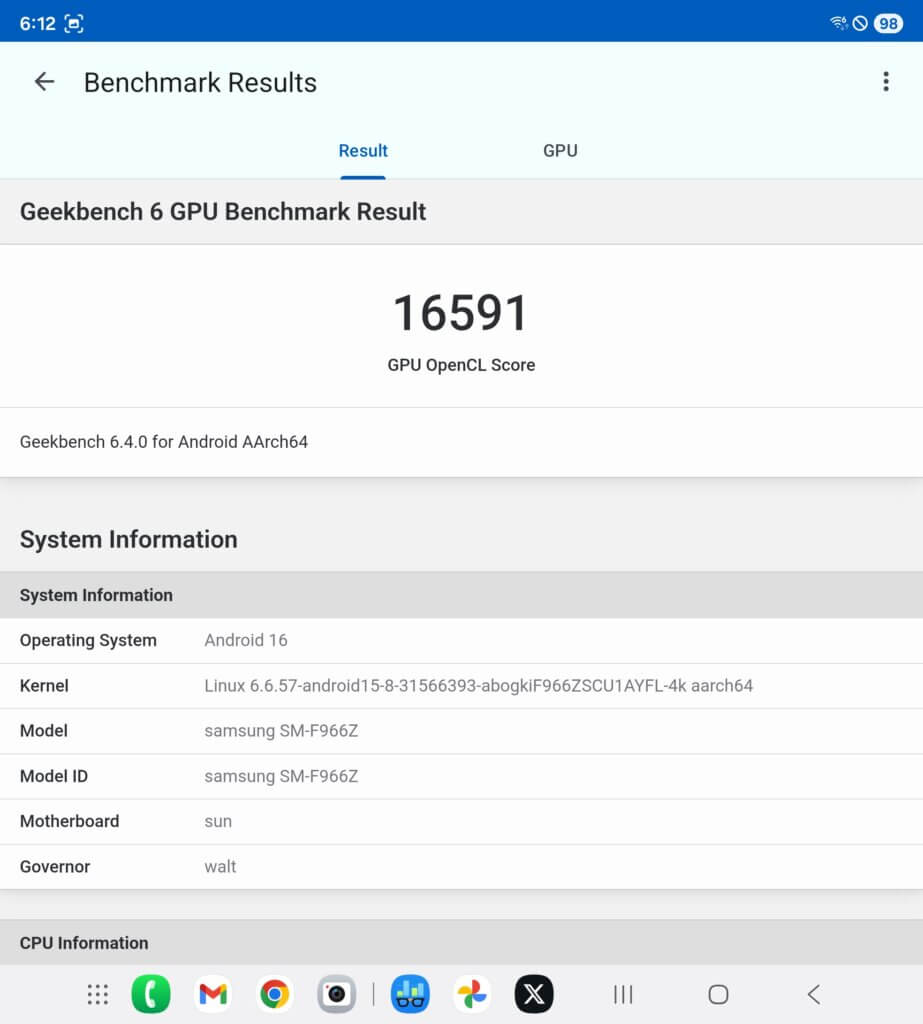Tap the recent apps navigation button
This screenshot has width=923, height=1024.
623,995
